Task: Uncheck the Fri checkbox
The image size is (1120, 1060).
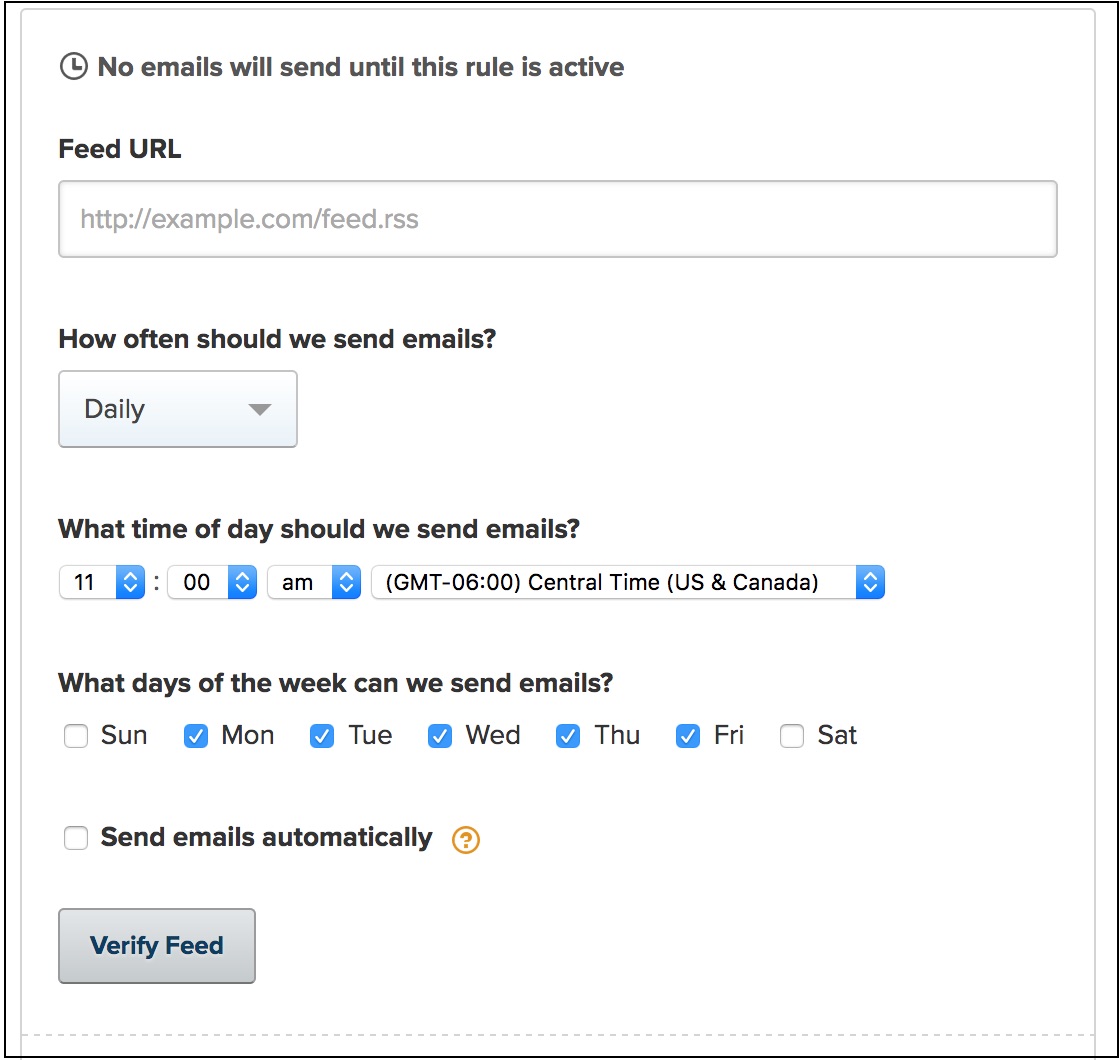Action: [688, 737]
